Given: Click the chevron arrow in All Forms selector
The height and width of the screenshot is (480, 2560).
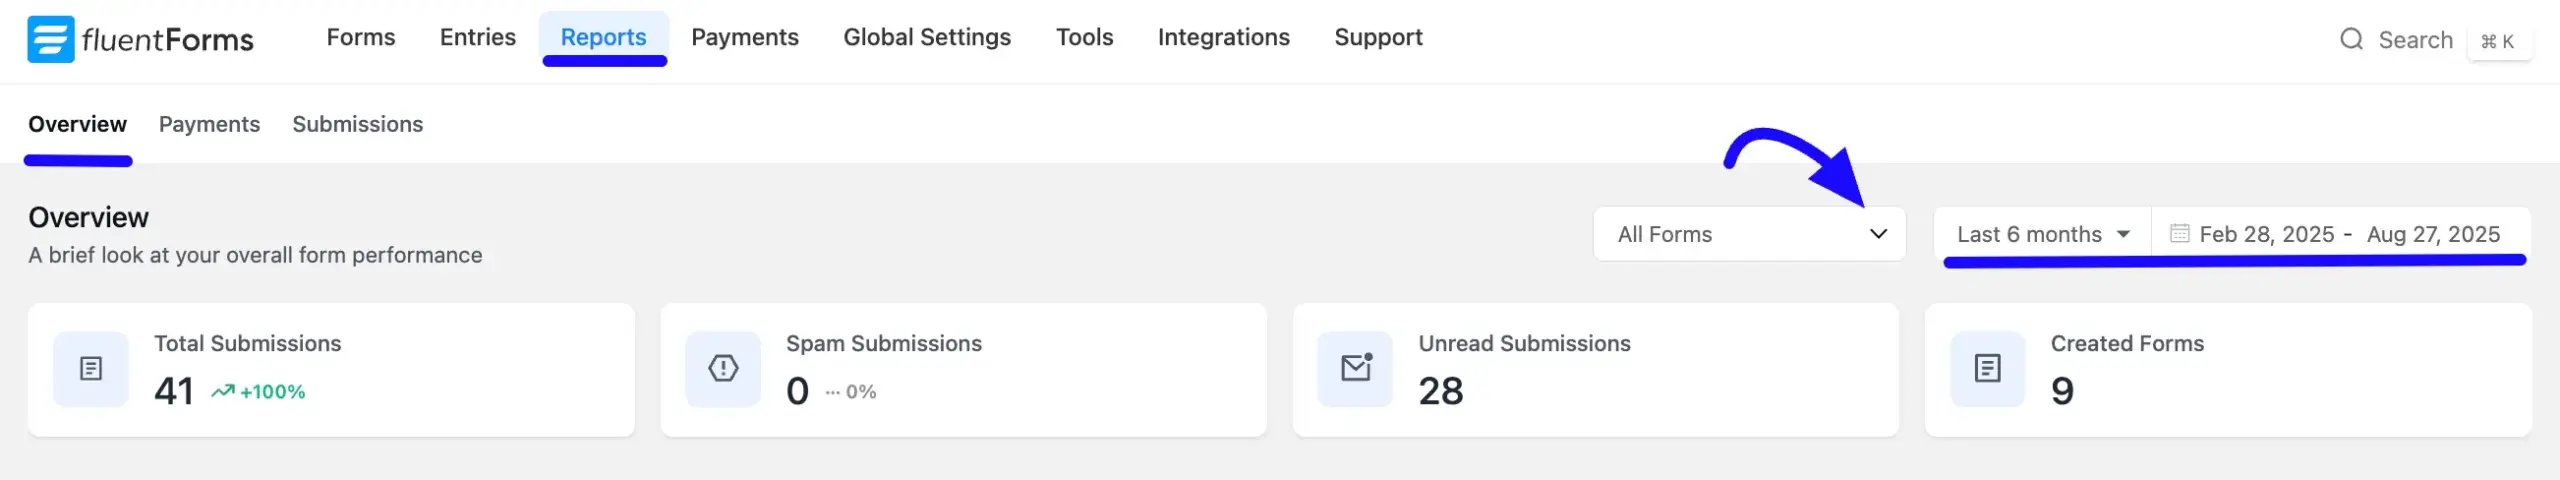Looking at the screenshot, I should [x=1878, y=234].
